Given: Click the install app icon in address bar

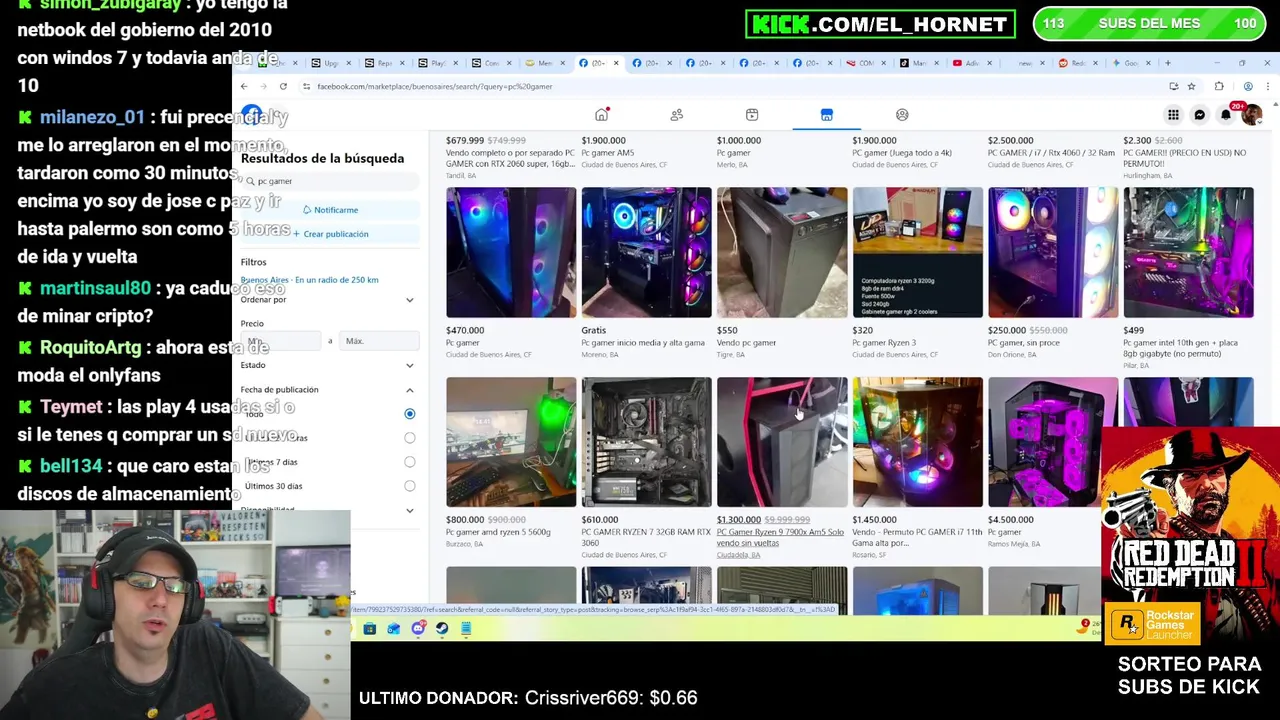Looking at the screenshot, I should coord(1173,86).
